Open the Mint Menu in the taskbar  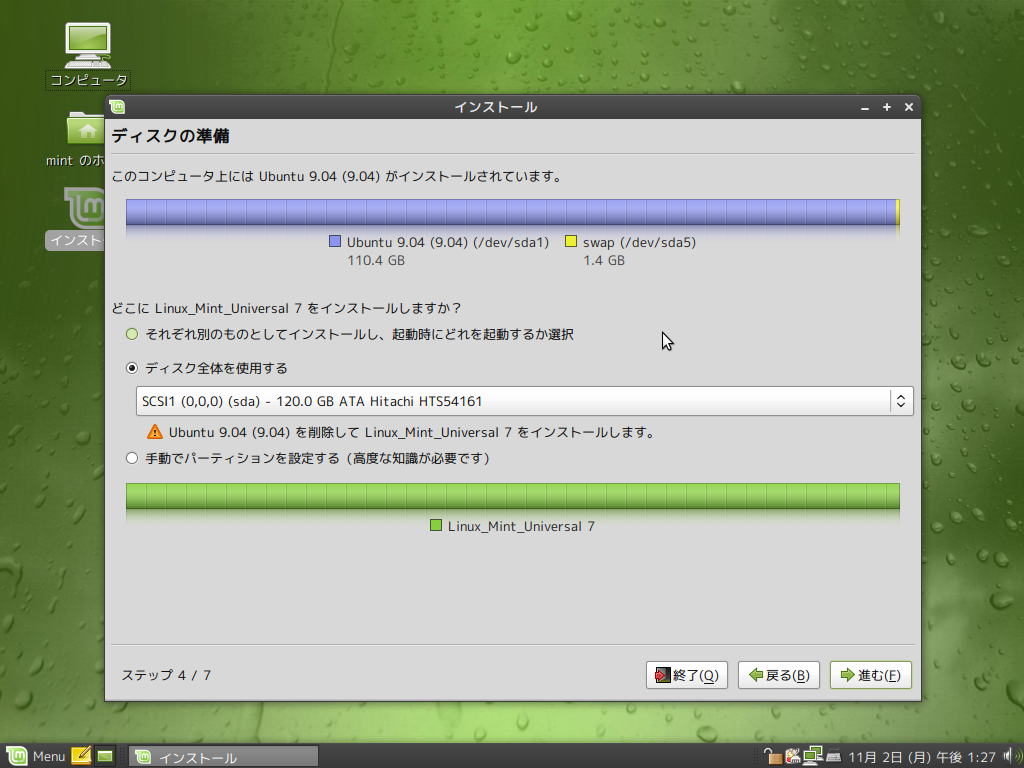pyautogui.click(x=36, y=756)
